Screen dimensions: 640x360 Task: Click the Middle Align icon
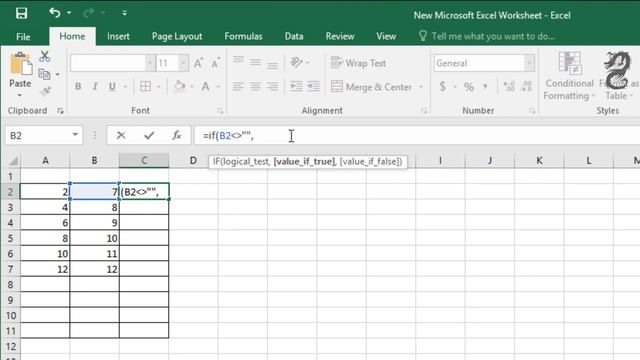(x=255, y=63)
